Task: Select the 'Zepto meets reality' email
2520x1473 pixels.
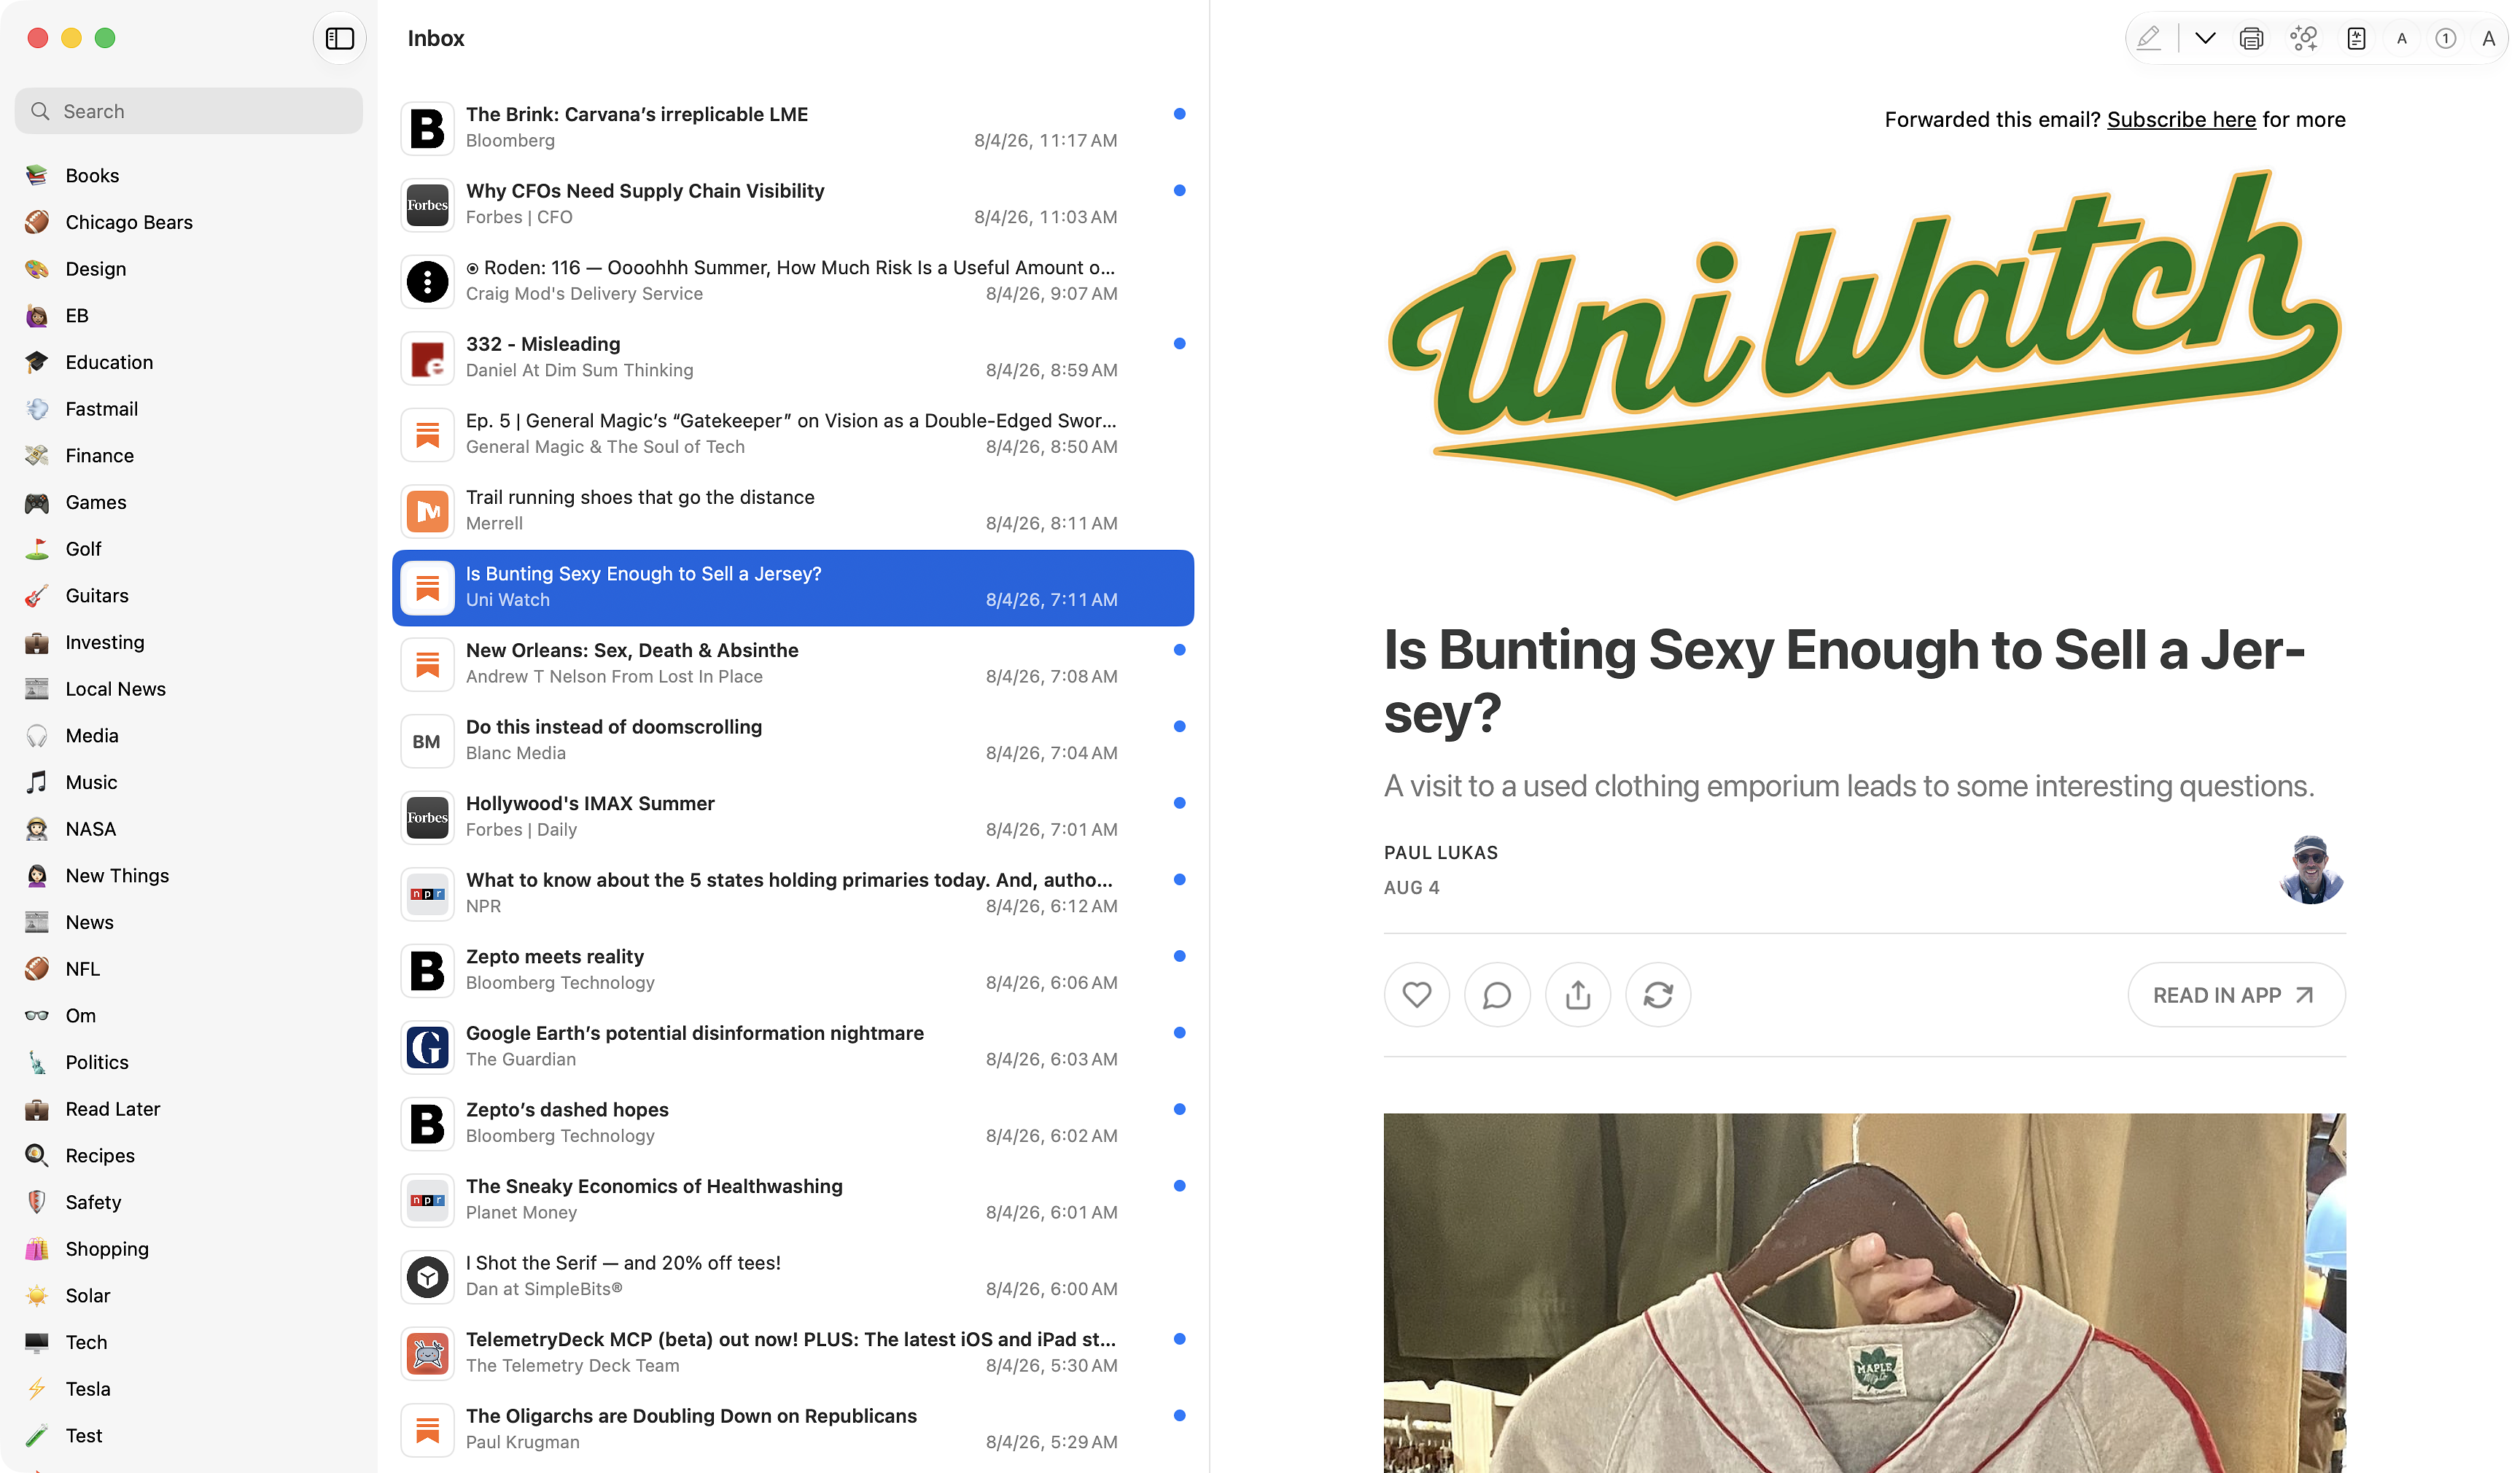Action: coord(793,970)
